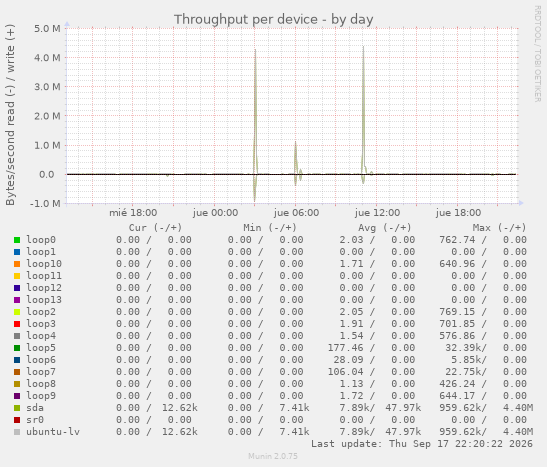The height and width of the screenshot is (467, 547).
Task: Select the loop7 device label
Action: click(41, 372)
